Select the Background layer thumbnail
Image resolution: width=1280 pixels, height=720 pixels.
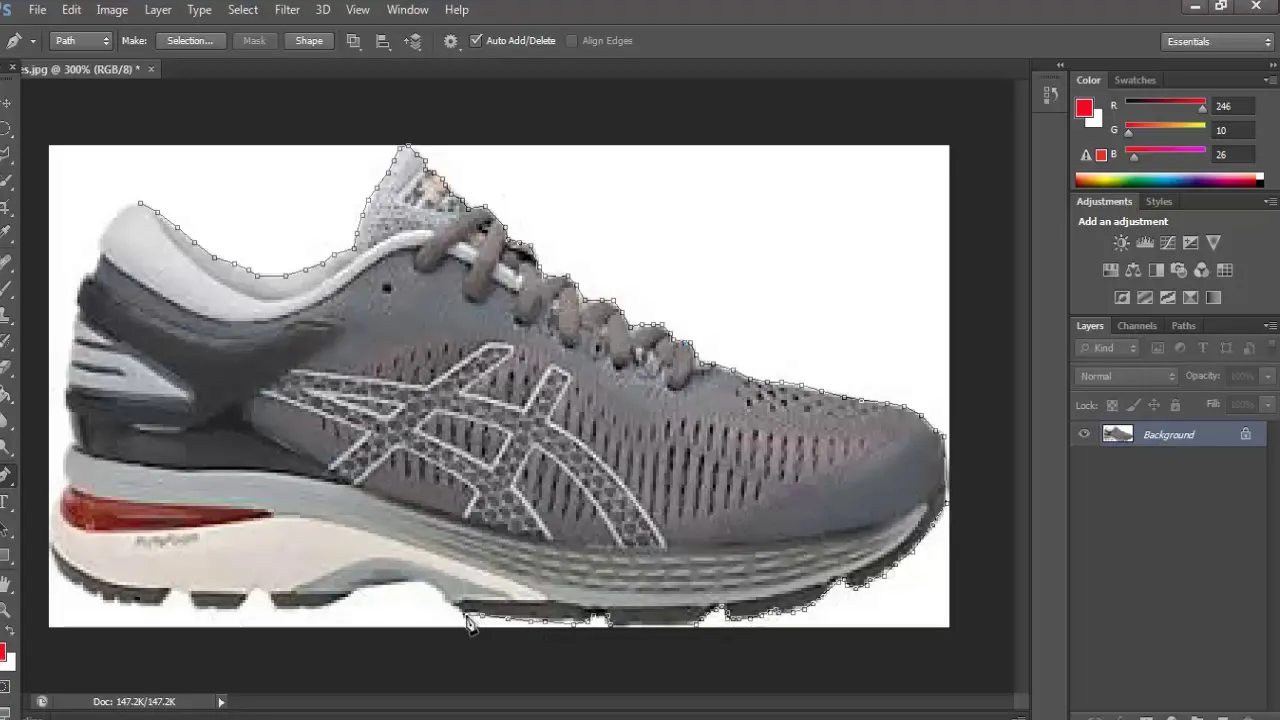click(x=1117, y=434)
